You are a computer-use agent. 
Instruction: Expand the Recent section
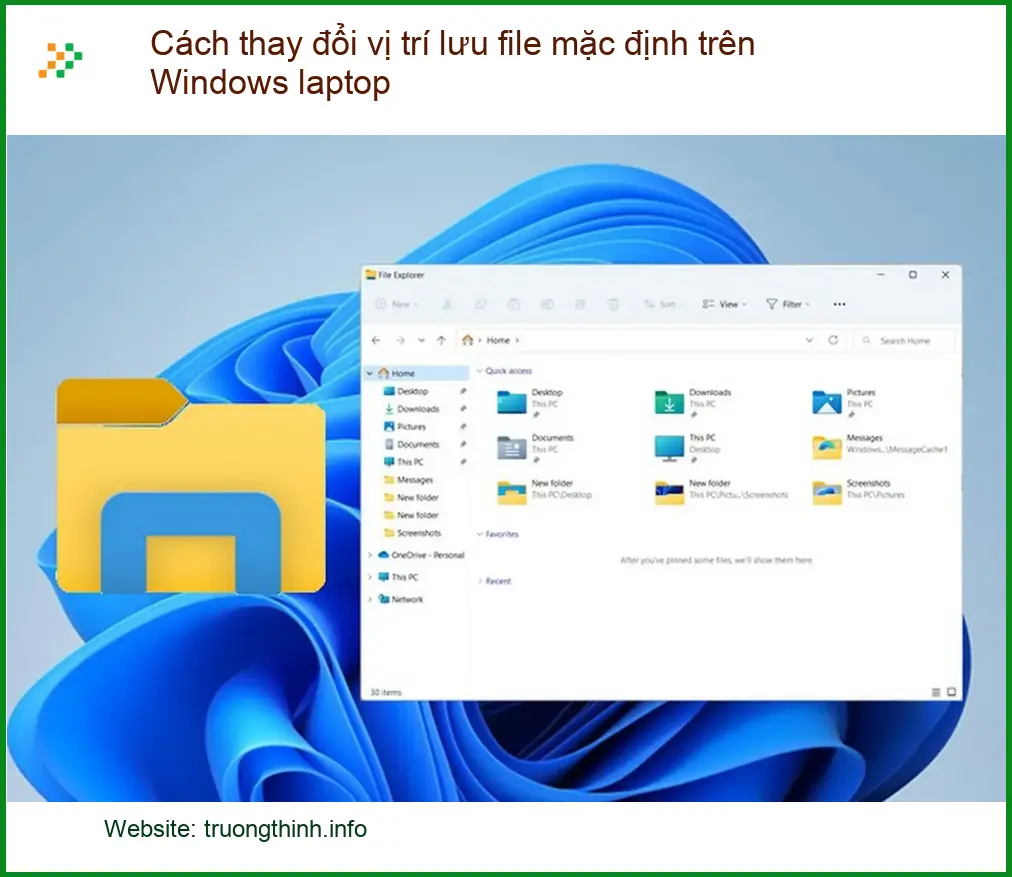pos(480,581)
